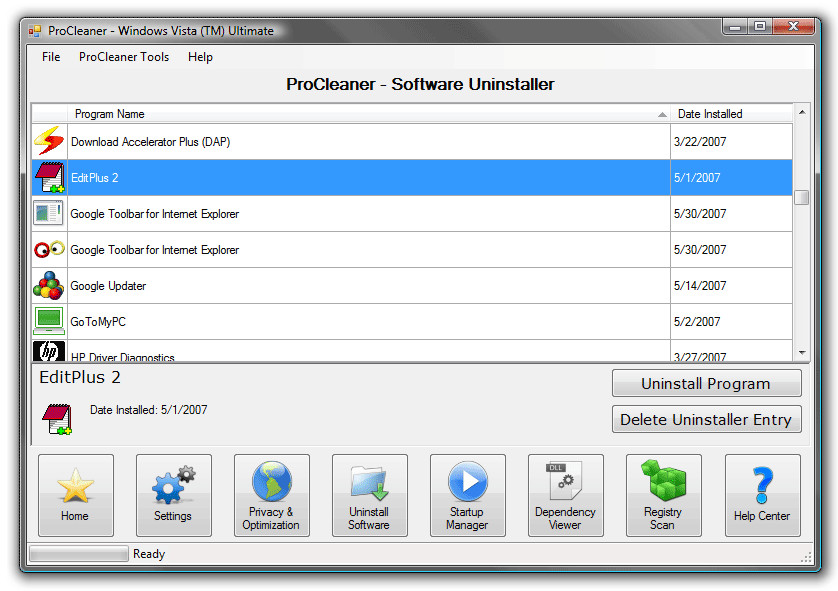838x591 pixels.
Task: Click the program list scrollbar thumb
Action: (x=802, y=197)
